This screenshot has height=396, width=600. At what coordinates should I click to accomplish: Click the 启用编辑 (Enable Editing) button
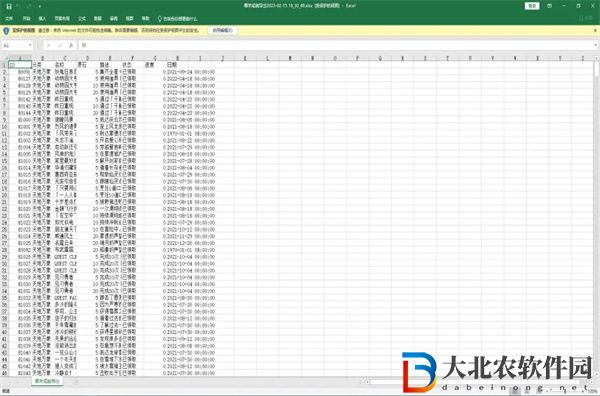coord(223,30)
